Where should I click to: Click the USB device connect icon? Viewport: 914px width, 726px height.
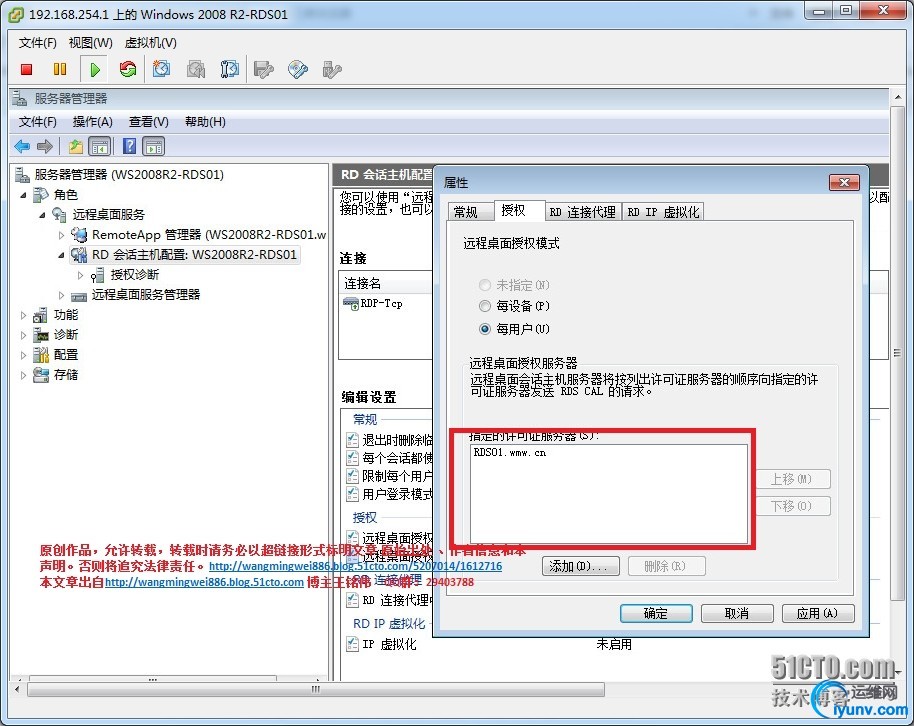pos(332,69)
